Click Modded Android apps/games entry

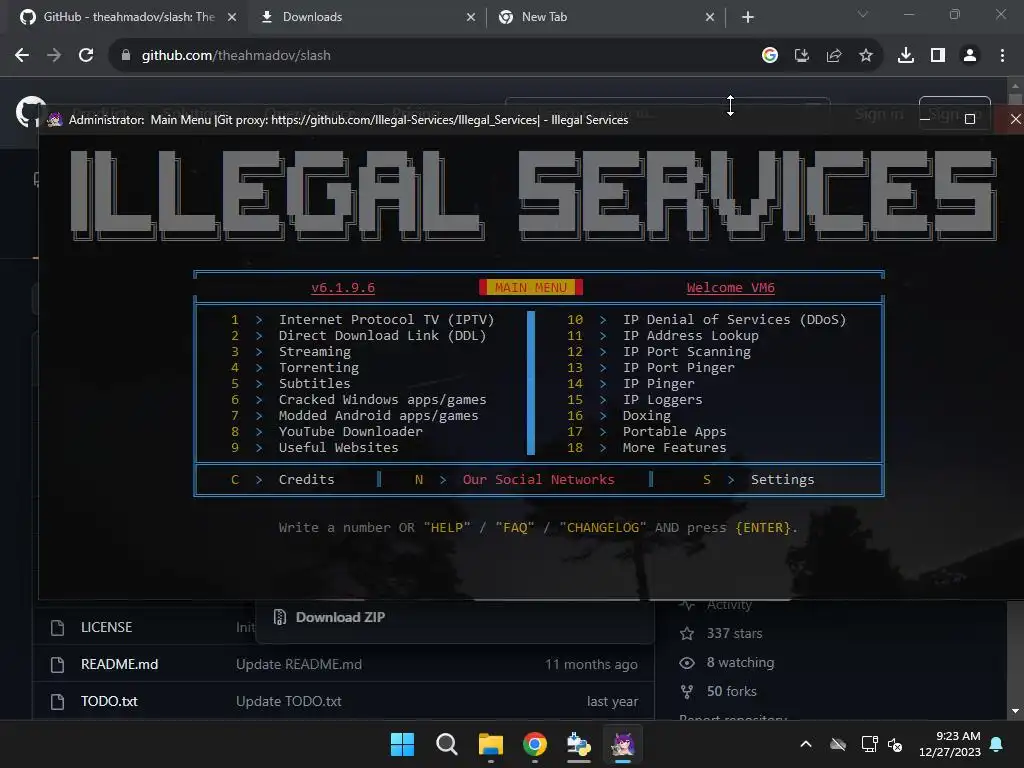coord(379,415)
